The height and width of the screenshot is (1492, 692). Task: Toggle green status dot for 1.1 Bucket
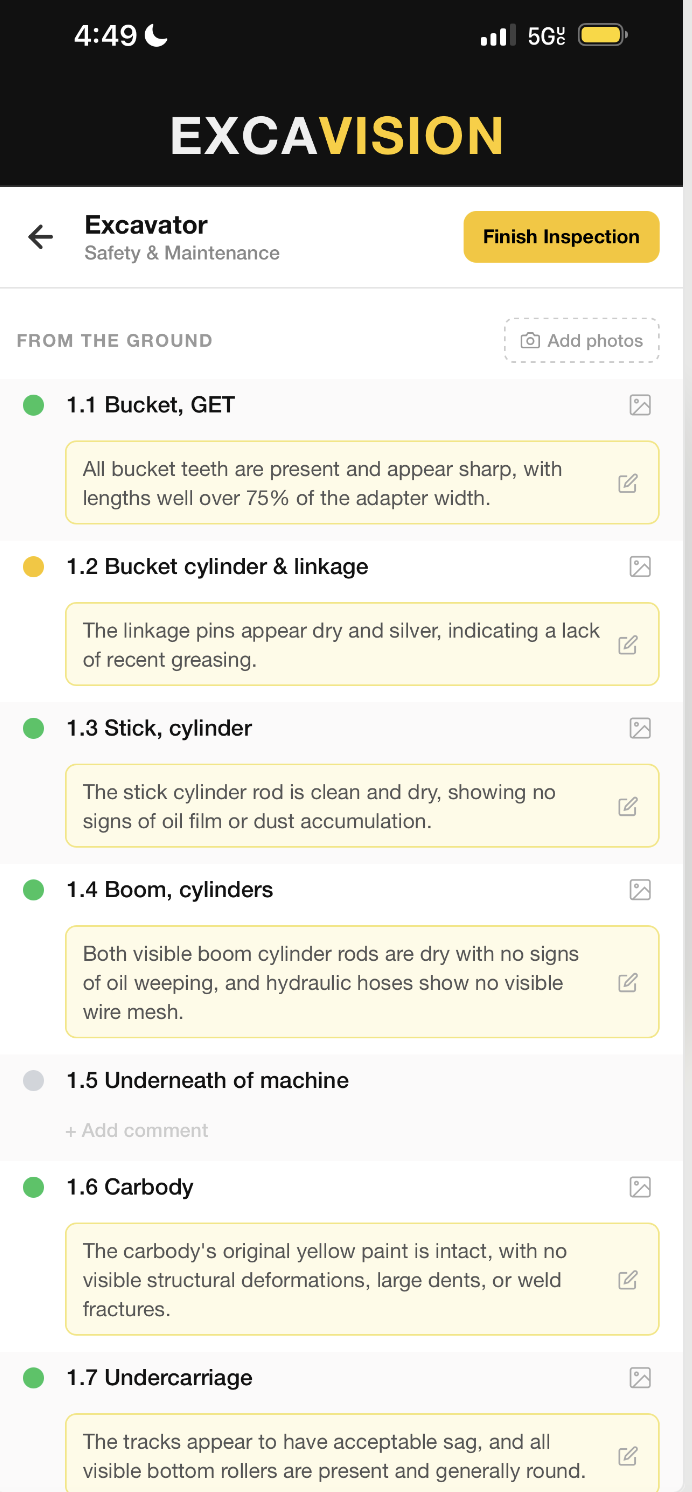point(34,405)
